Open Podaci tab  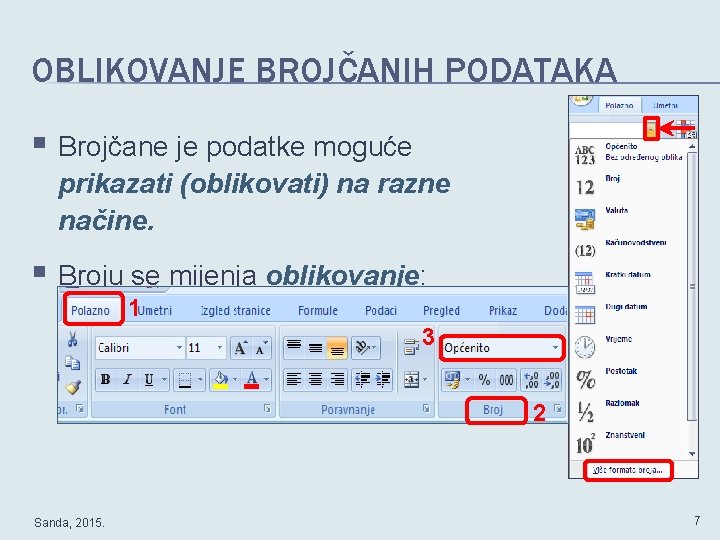pos(381,310)
